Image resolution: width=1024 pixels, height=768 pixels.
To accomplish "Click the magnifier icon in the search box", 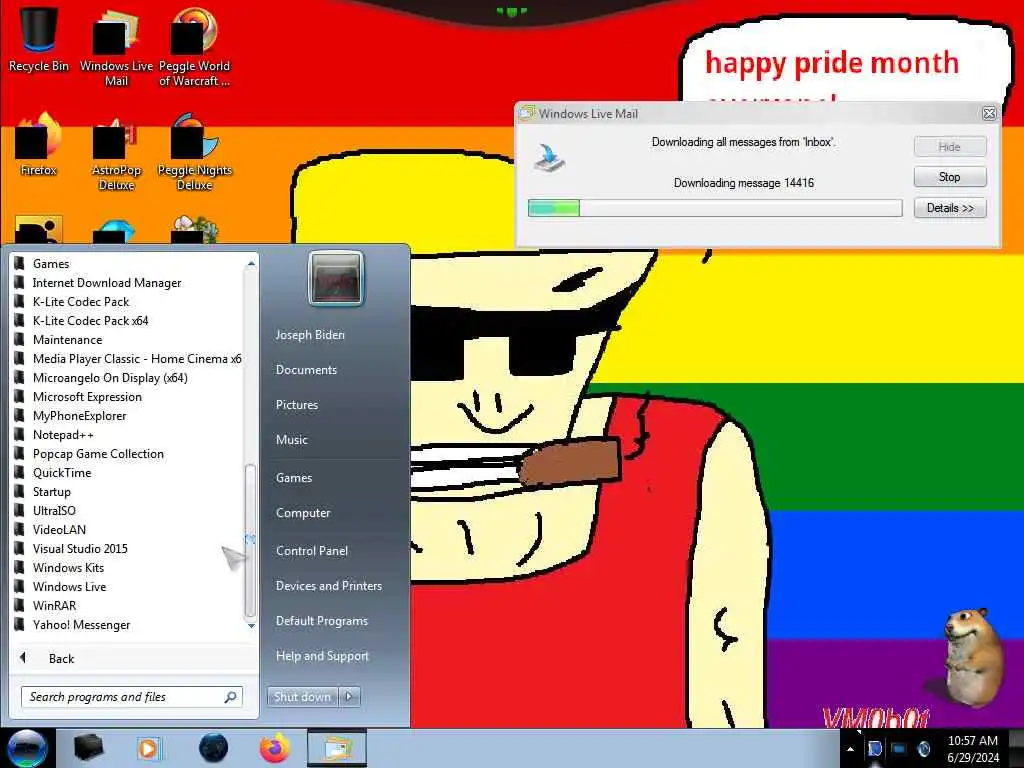I will (x=230, y=697).
